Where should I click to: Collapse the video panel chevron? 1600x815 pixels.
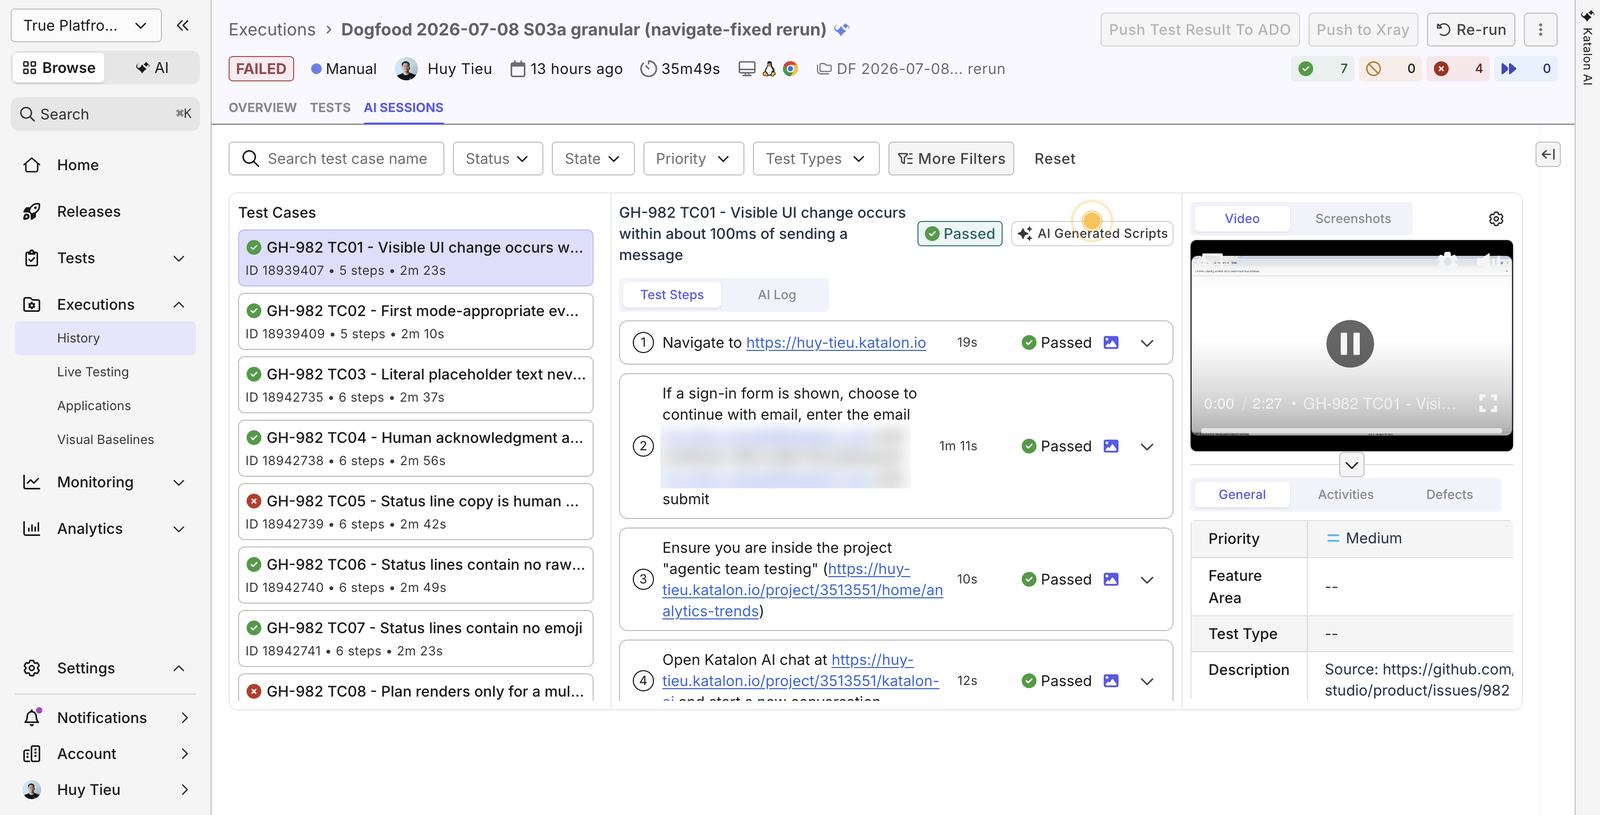(x=1351, y=465)
